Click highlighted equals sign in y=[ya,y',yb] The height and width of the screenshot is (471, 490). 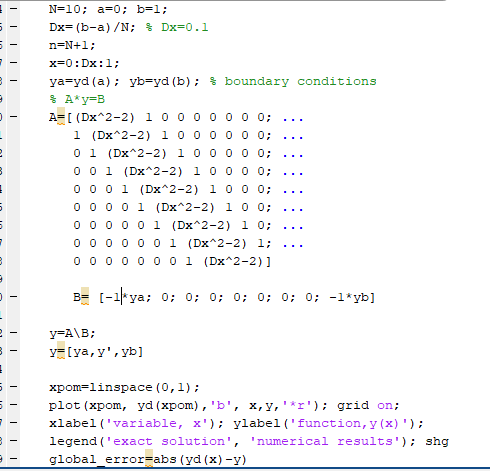tap(61, 351)
